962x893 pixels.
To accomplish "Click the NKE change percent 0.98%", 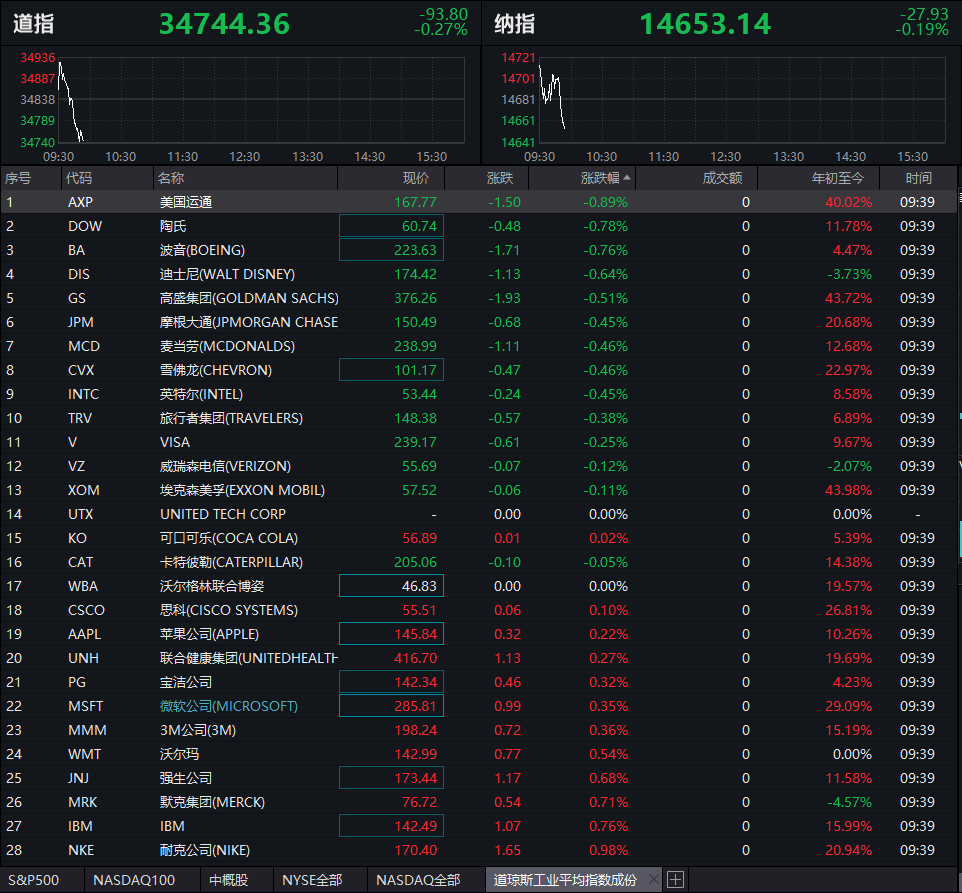I will pyautogui.click(x=609, y=850).
